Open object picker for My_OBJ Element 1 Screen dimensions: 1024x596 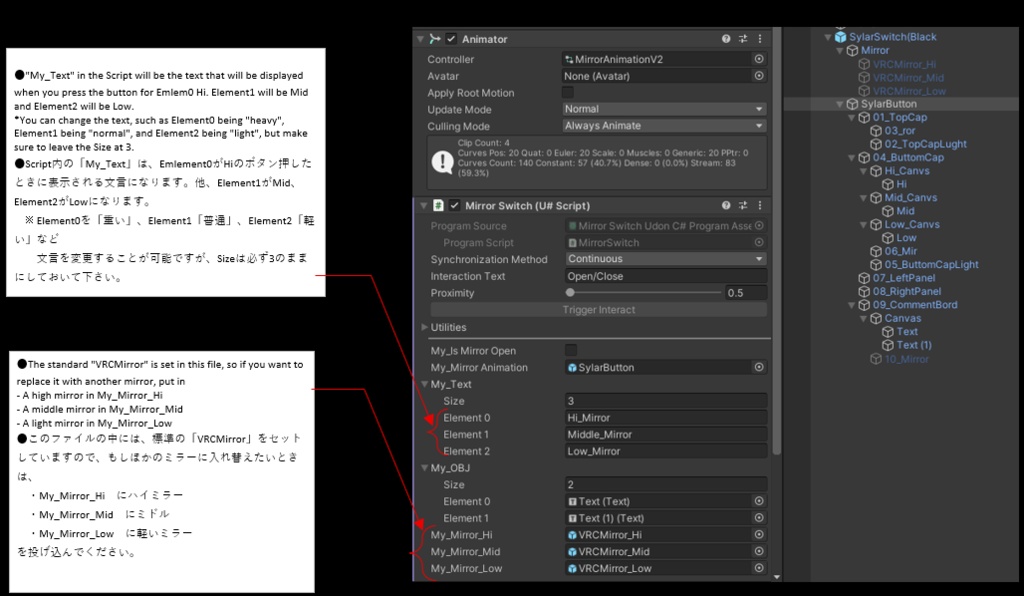coord(759,518)
